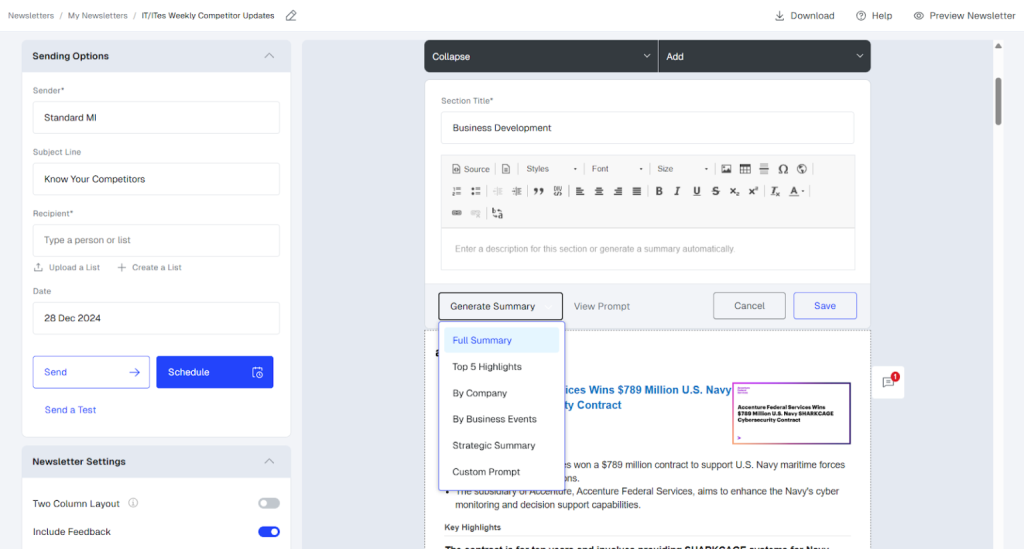Click the Templates document icon

pos(506,169)
